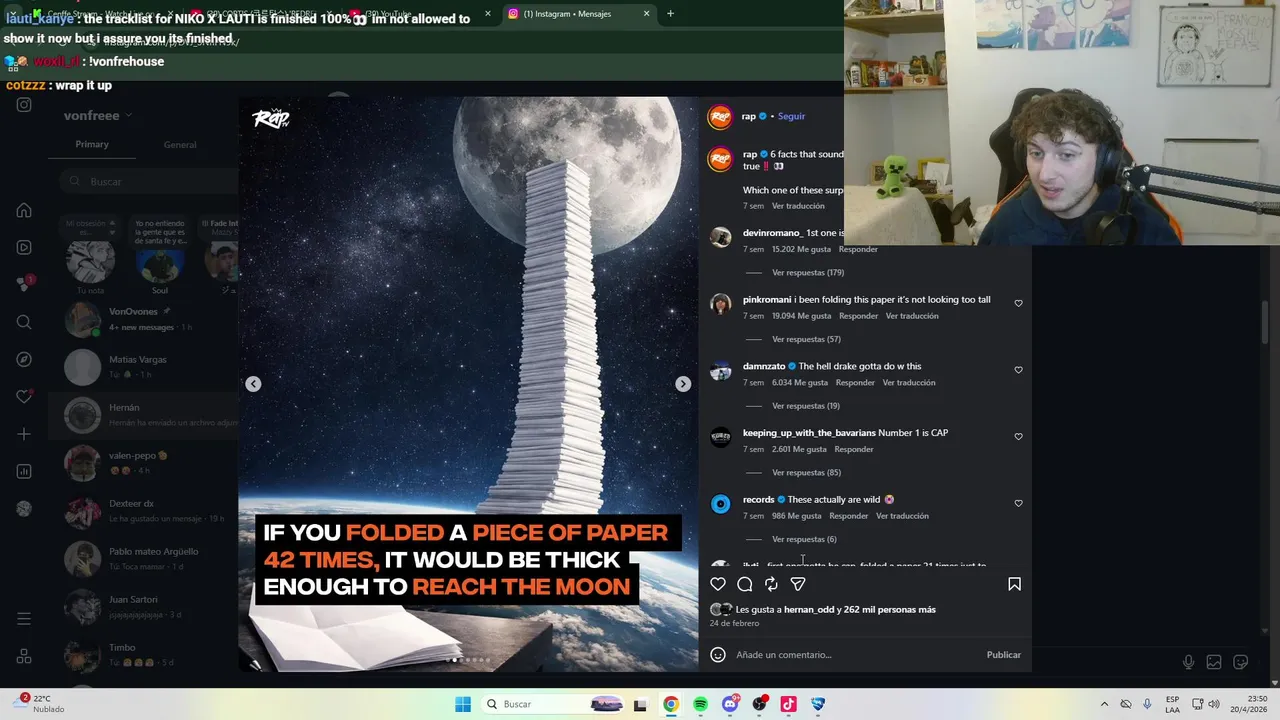
Task: Like pinkromani's comment
Action: (1018, 303)
